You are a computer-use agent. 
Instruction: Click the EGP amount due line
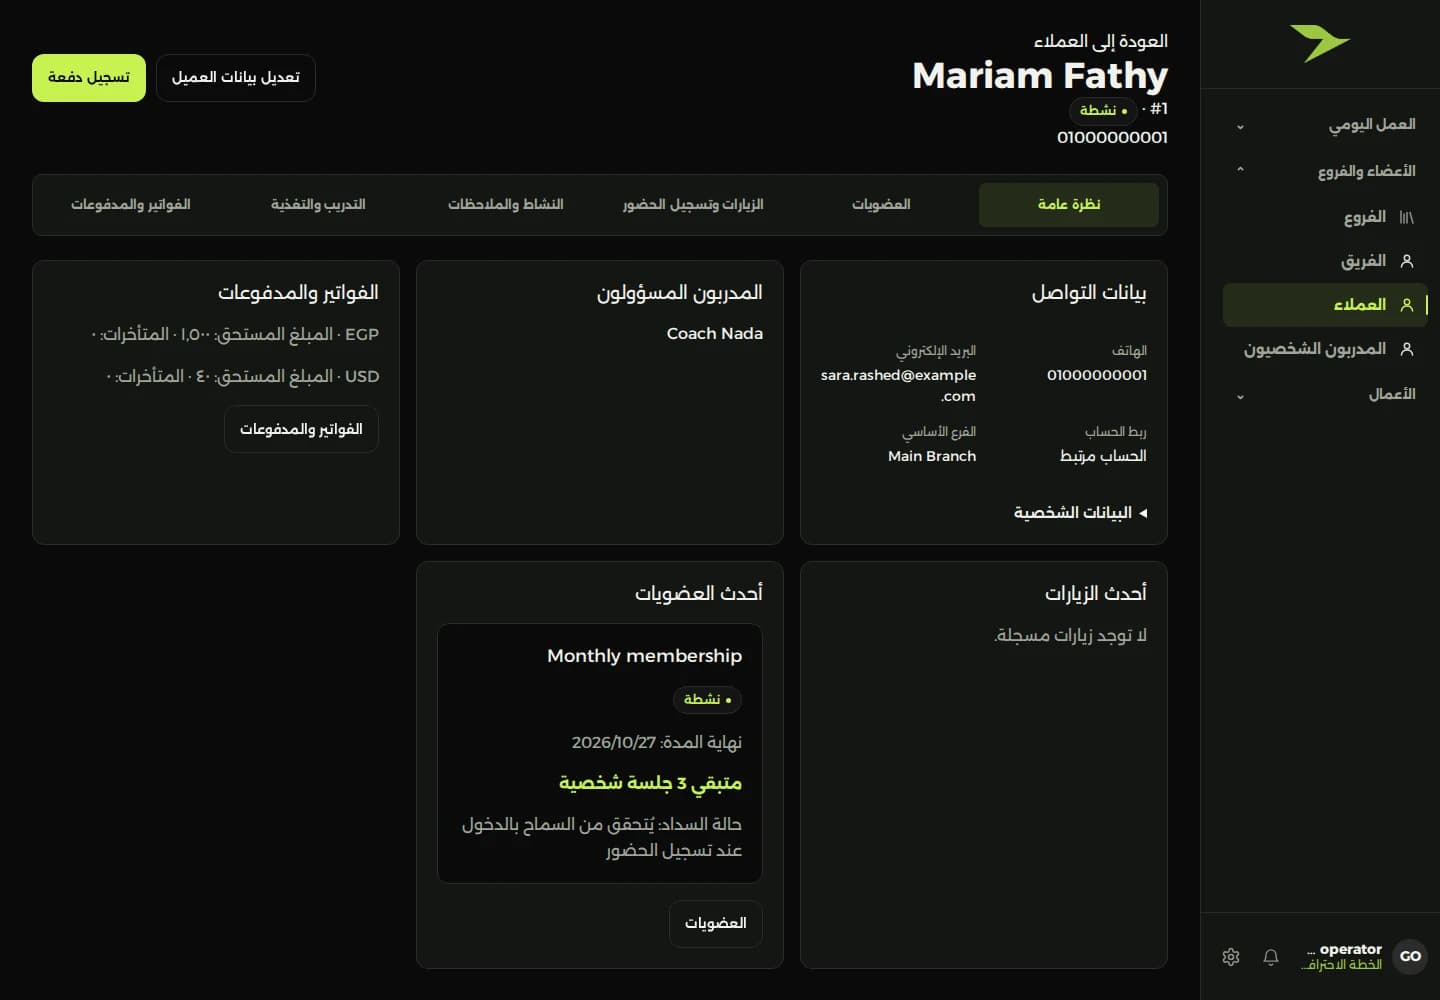tap(235, 334)
